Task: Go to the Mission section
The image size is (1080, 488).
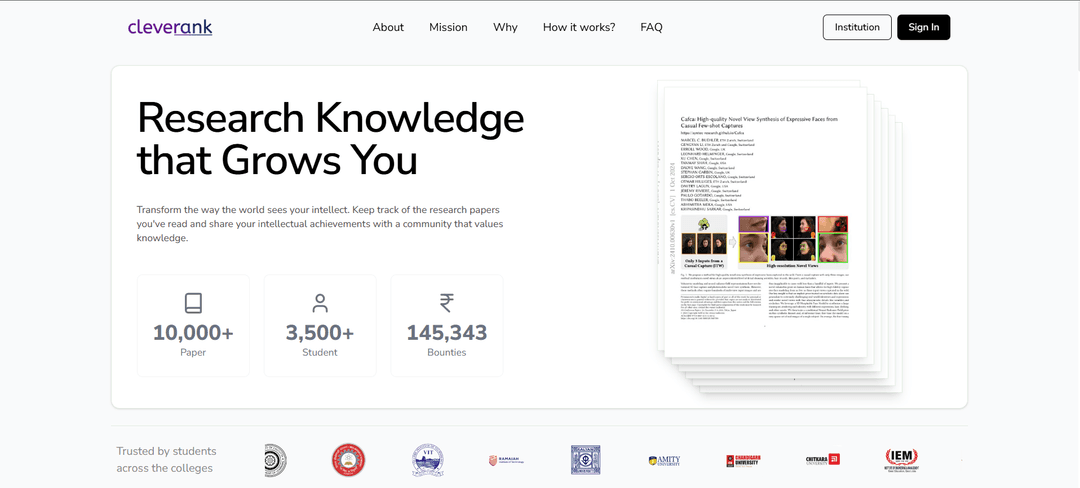Action: (x=448, y=28)
